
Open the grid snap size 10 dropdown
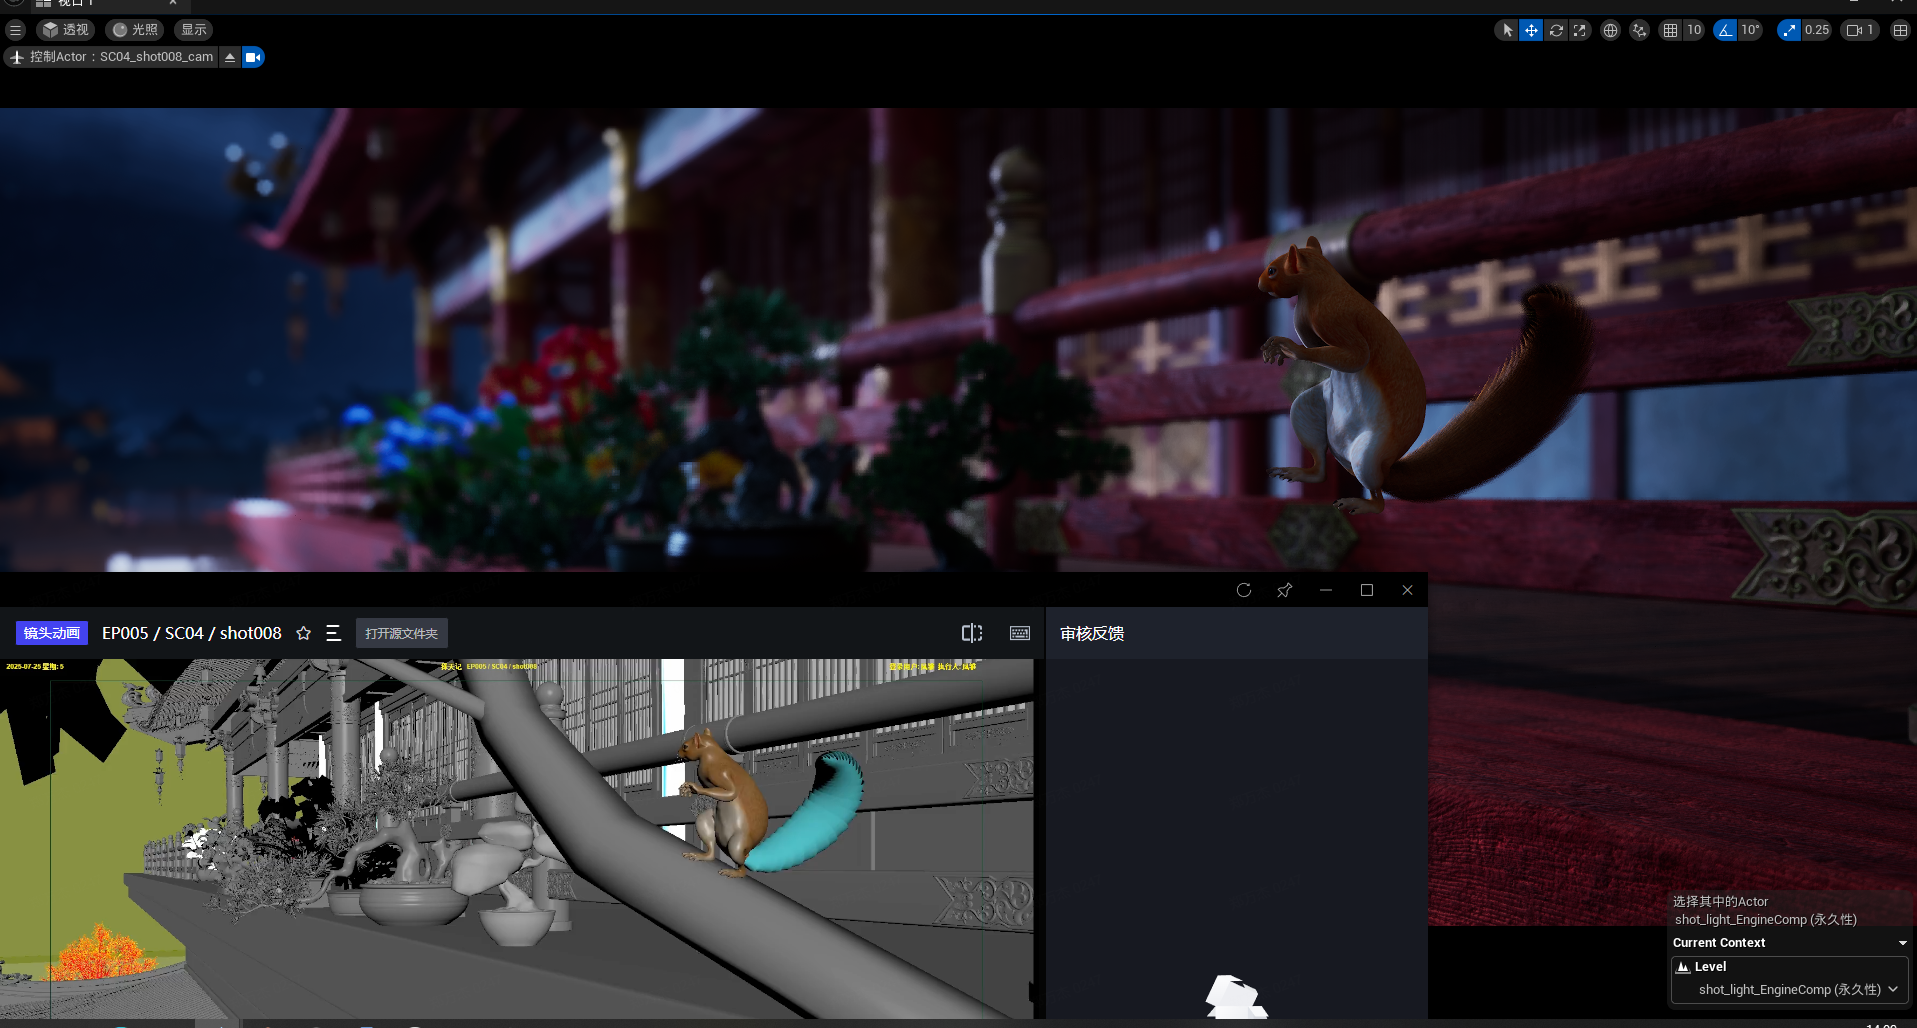(1694, 30)
